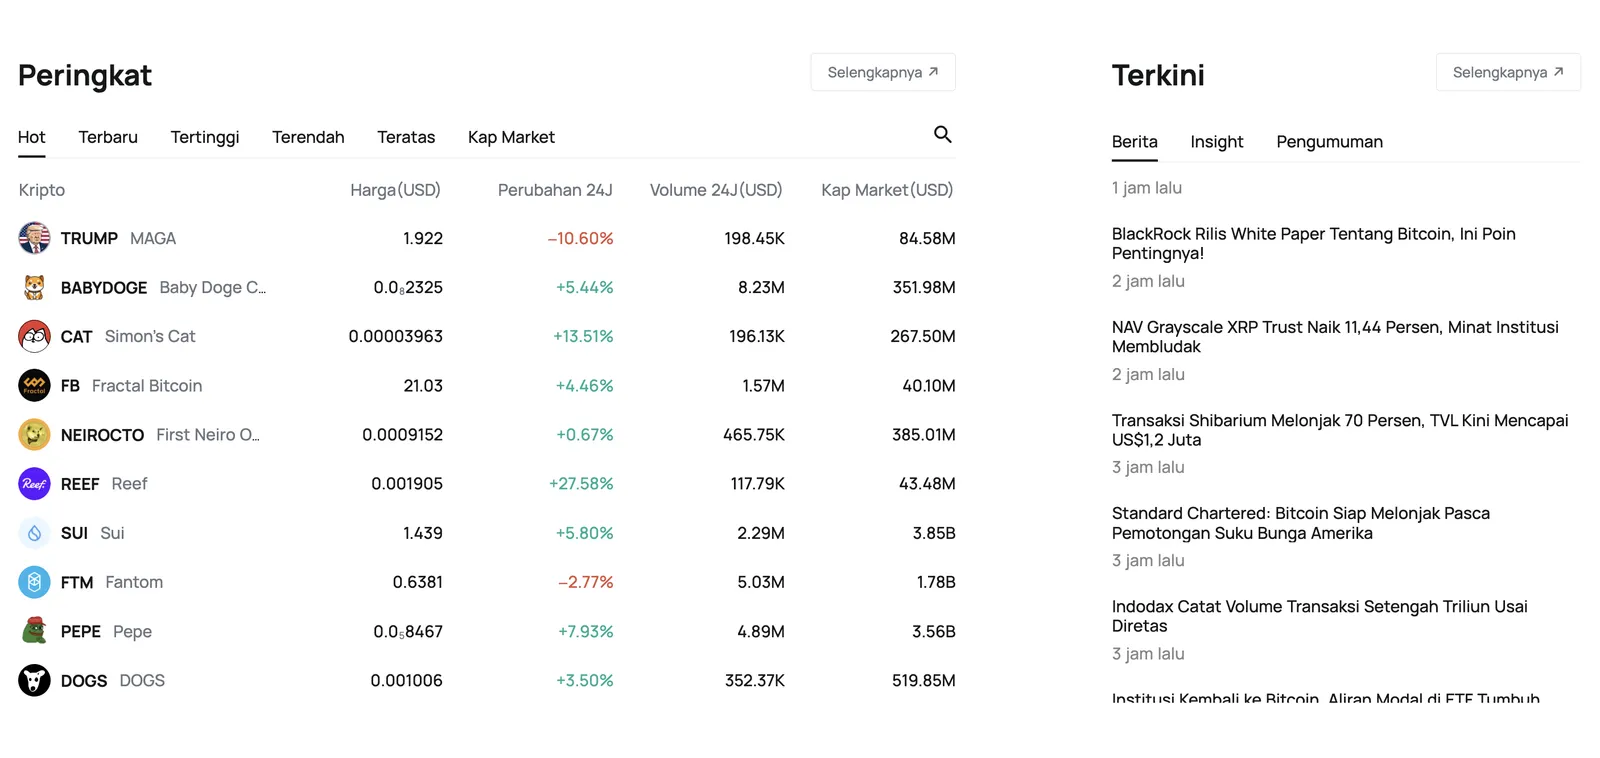
Task: Switch to the Insight tab
Action: 1217,142
